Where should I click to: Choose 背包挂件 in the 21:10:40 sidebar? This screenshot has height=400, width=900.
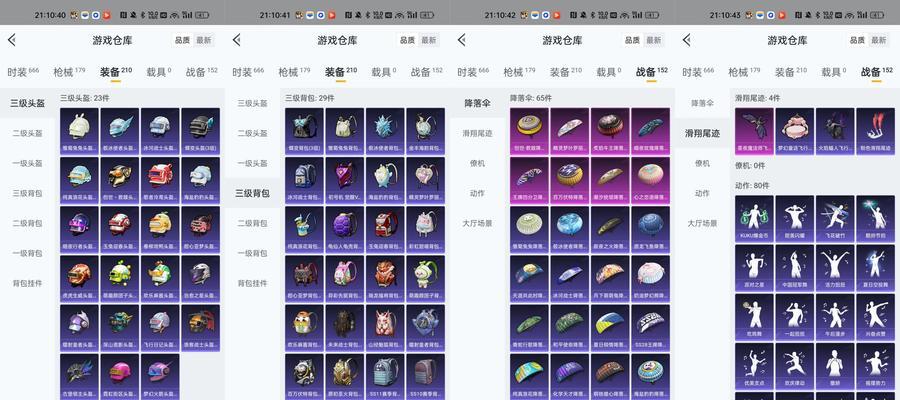coord(28,283)
